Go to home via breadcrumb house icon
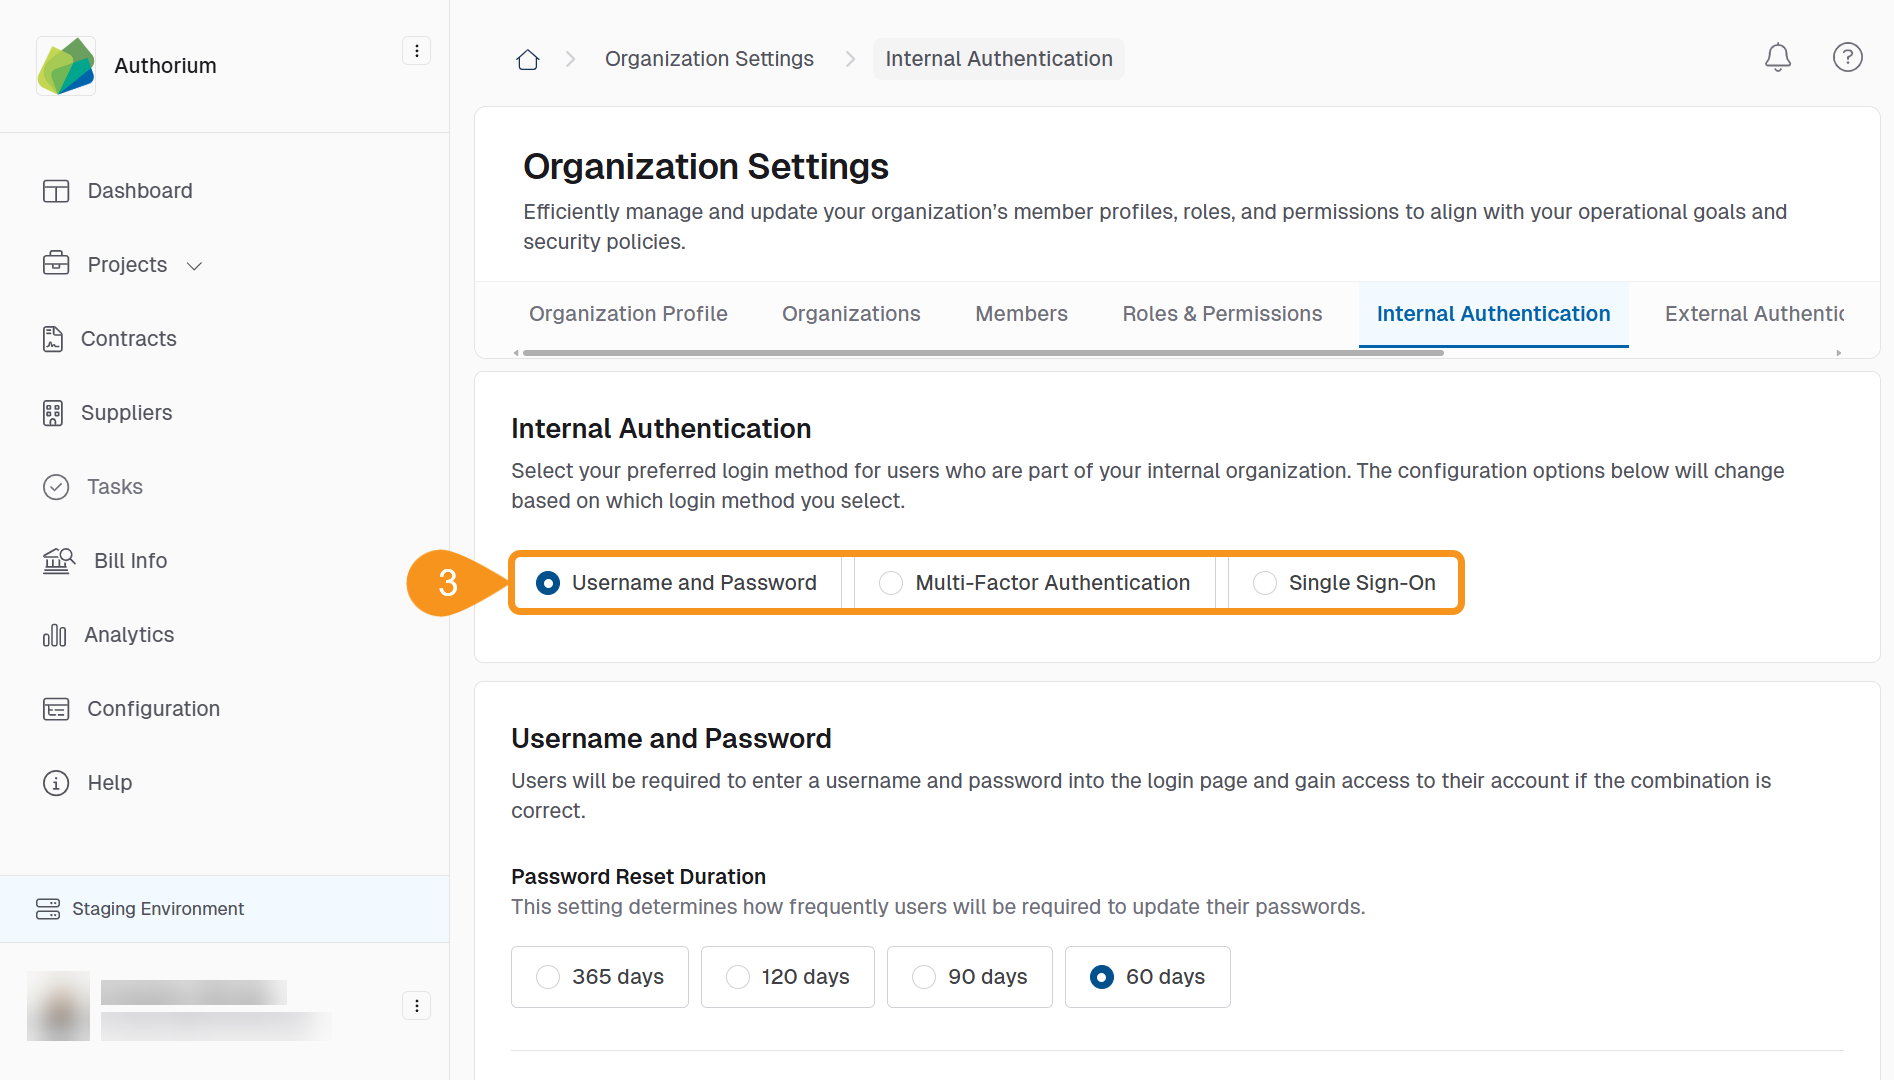 coord(528,60)
